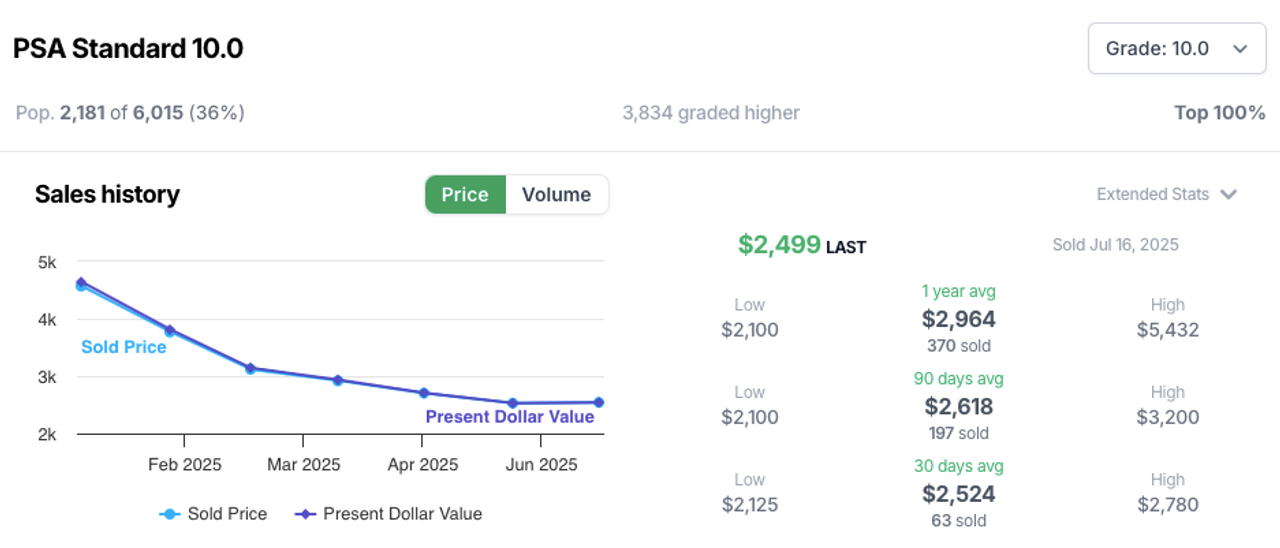Click the High $2,780 value
Image resolution: width=1280 pixels, height=548 pixels.
pos(1168,504)
